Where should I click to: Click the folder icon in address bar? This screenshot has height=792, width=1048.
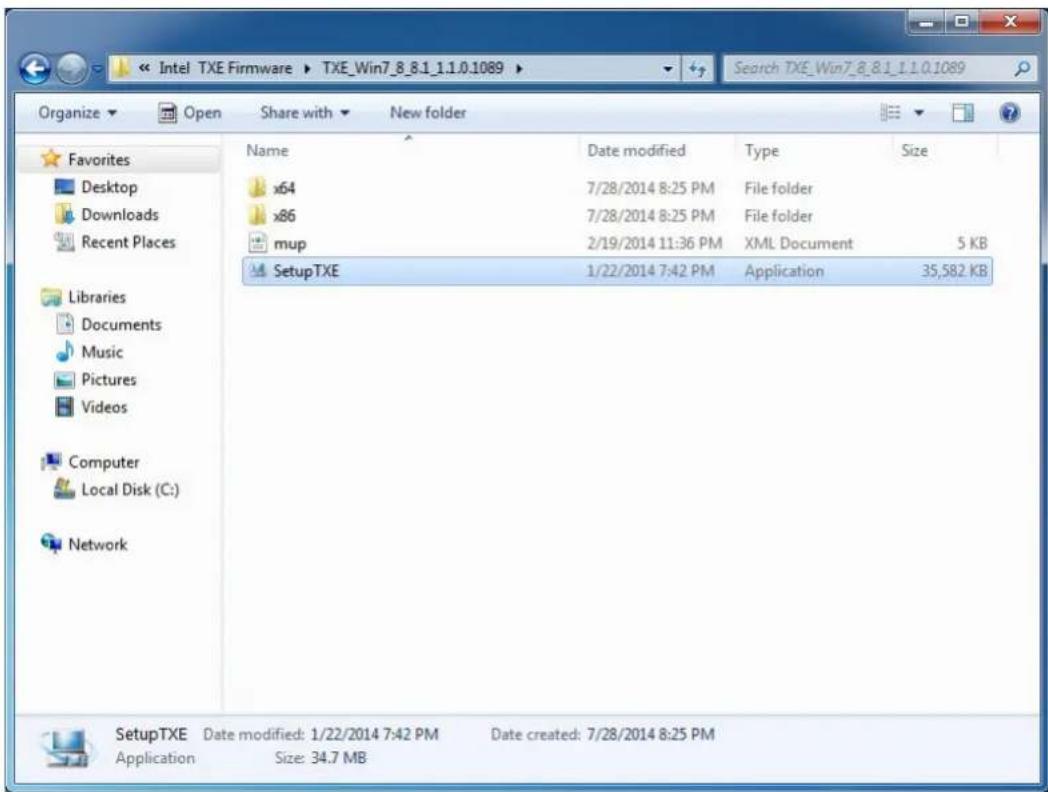121,68
